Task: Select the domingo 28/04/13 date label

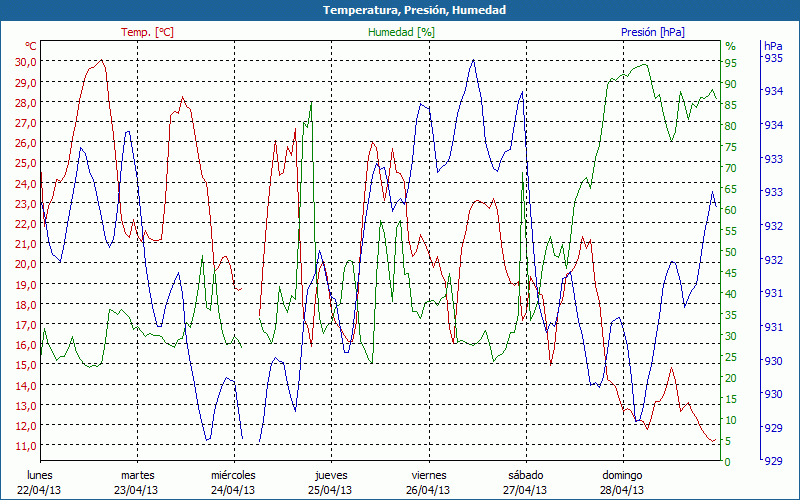Action: coord(622,482)
